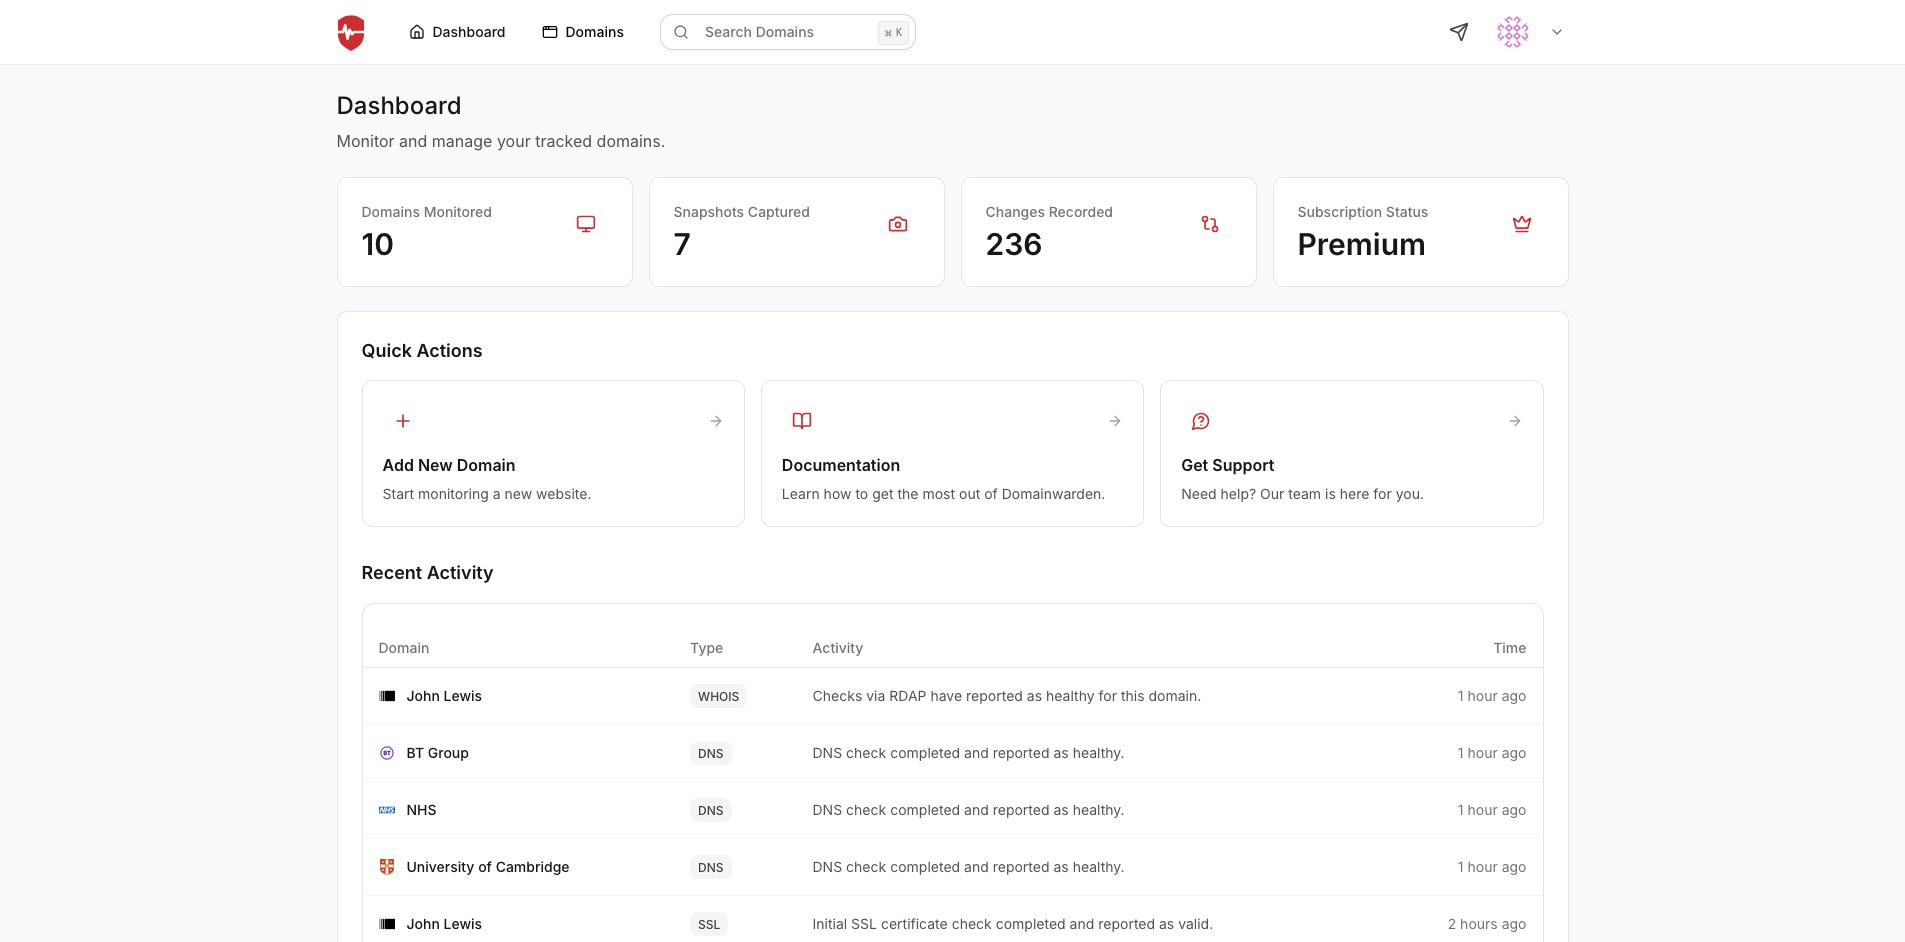Viewport: 1905px width, 942px height.
Task: Click the BT Group favicon
Action: click(387, 753)
